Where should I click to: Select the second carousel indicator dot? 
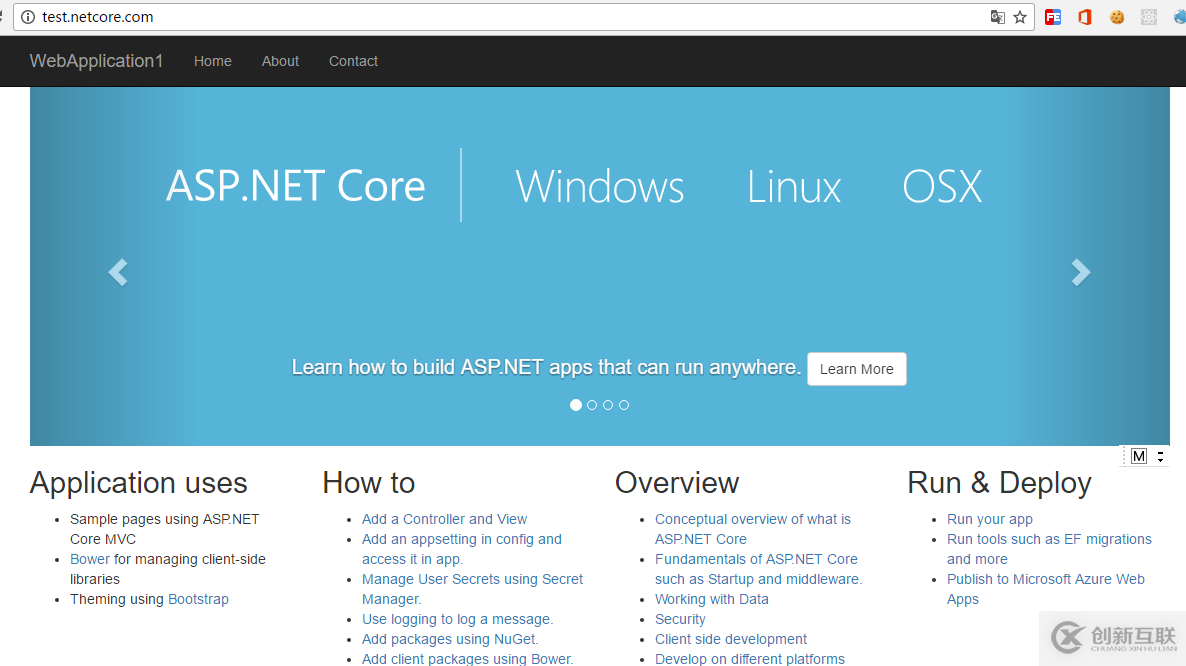click(592, 405)
